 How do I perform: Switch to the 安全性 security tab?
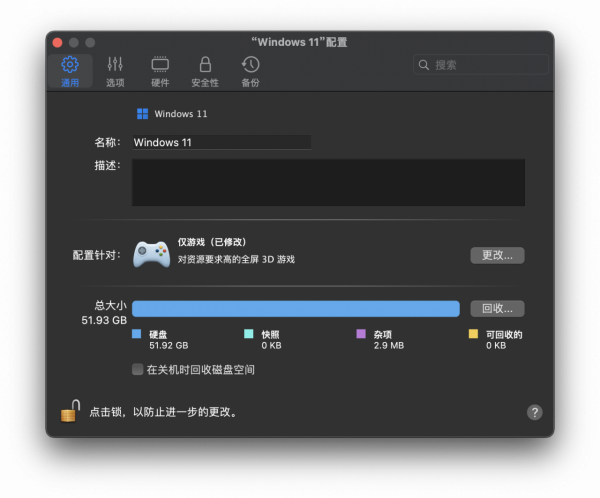click(x=205, y=71)
